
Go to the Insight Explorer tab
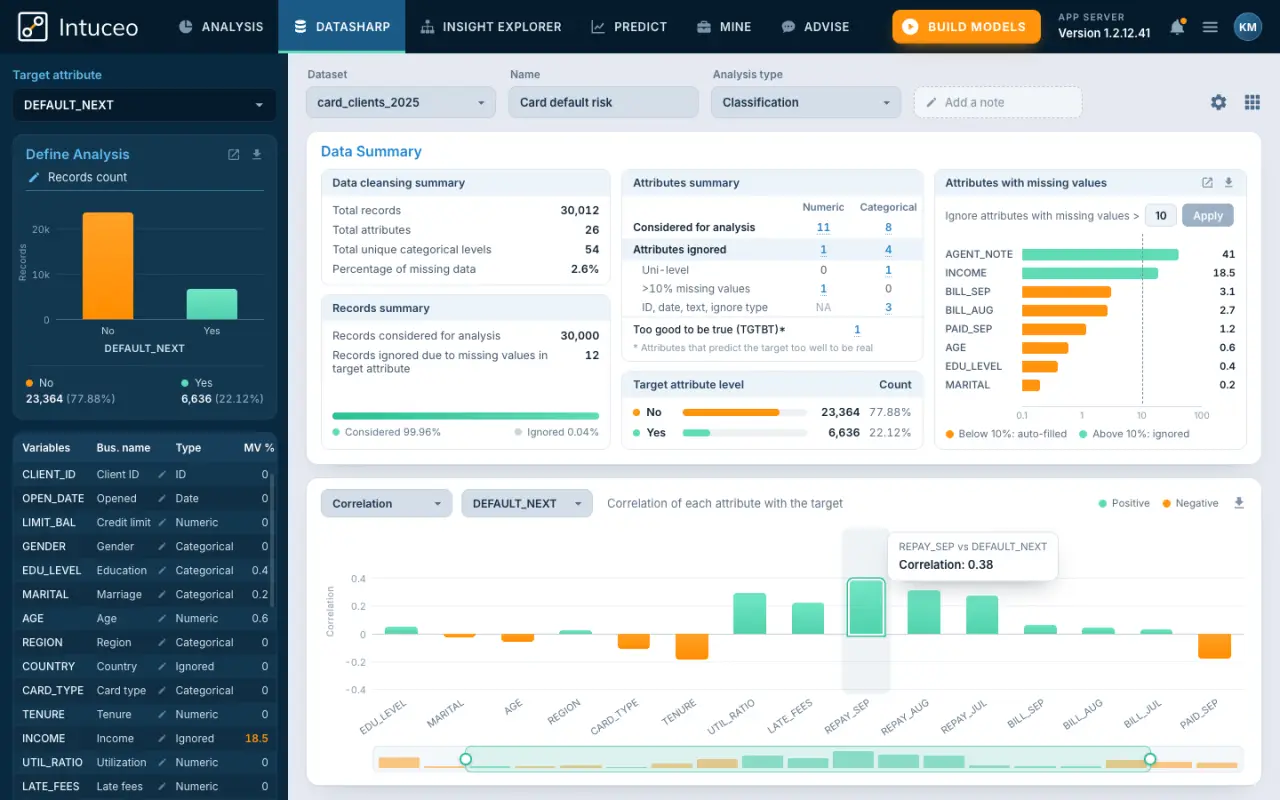tap(491, 27)
